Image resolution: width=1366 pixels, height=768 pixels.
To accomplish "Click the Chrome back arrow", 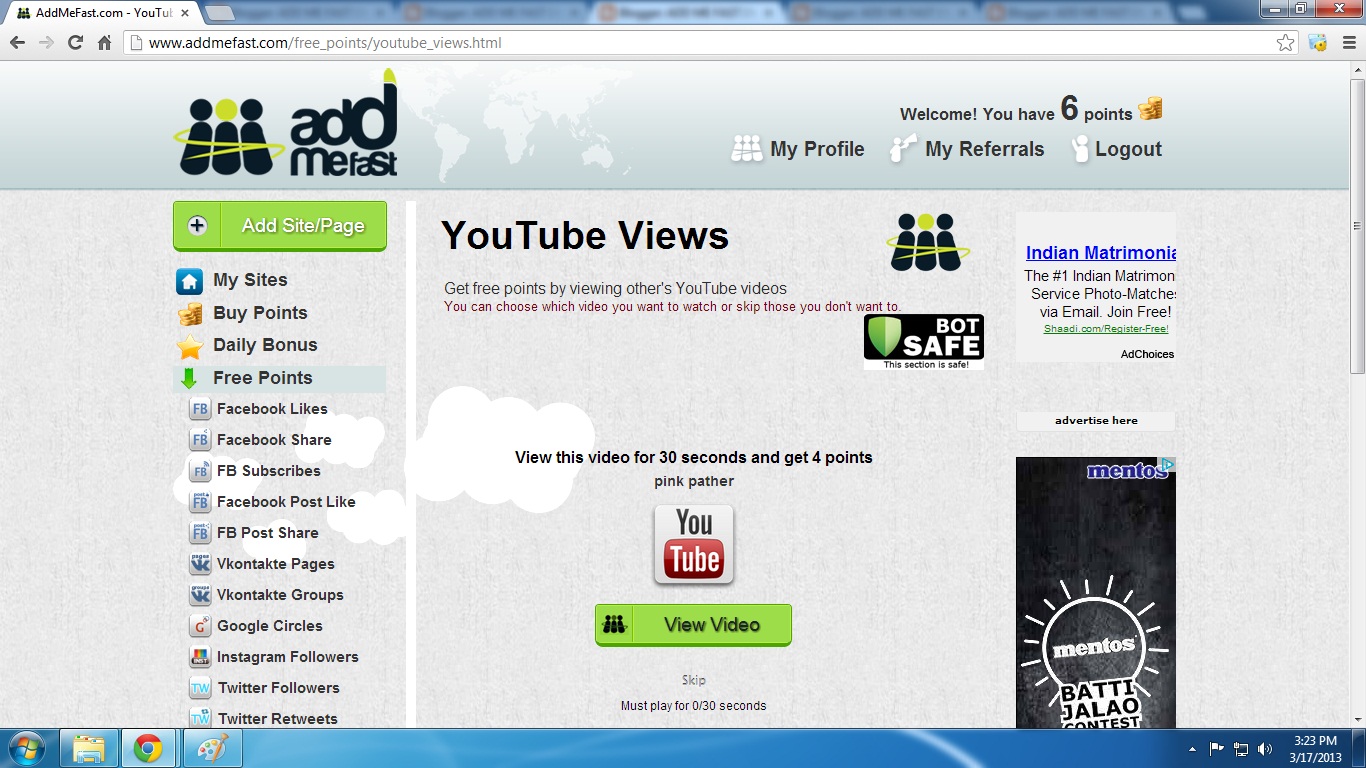I will tap(17, 43).
